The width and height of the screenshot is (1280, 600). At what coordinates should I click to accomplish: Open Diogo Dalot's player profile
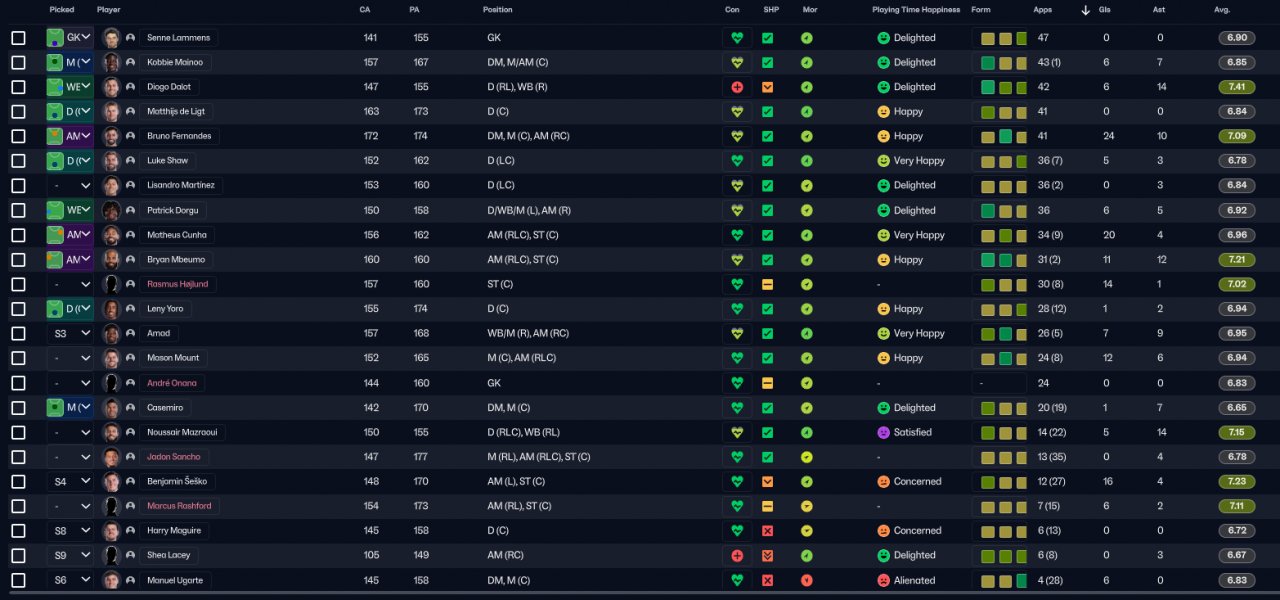(x=169, y=87)
